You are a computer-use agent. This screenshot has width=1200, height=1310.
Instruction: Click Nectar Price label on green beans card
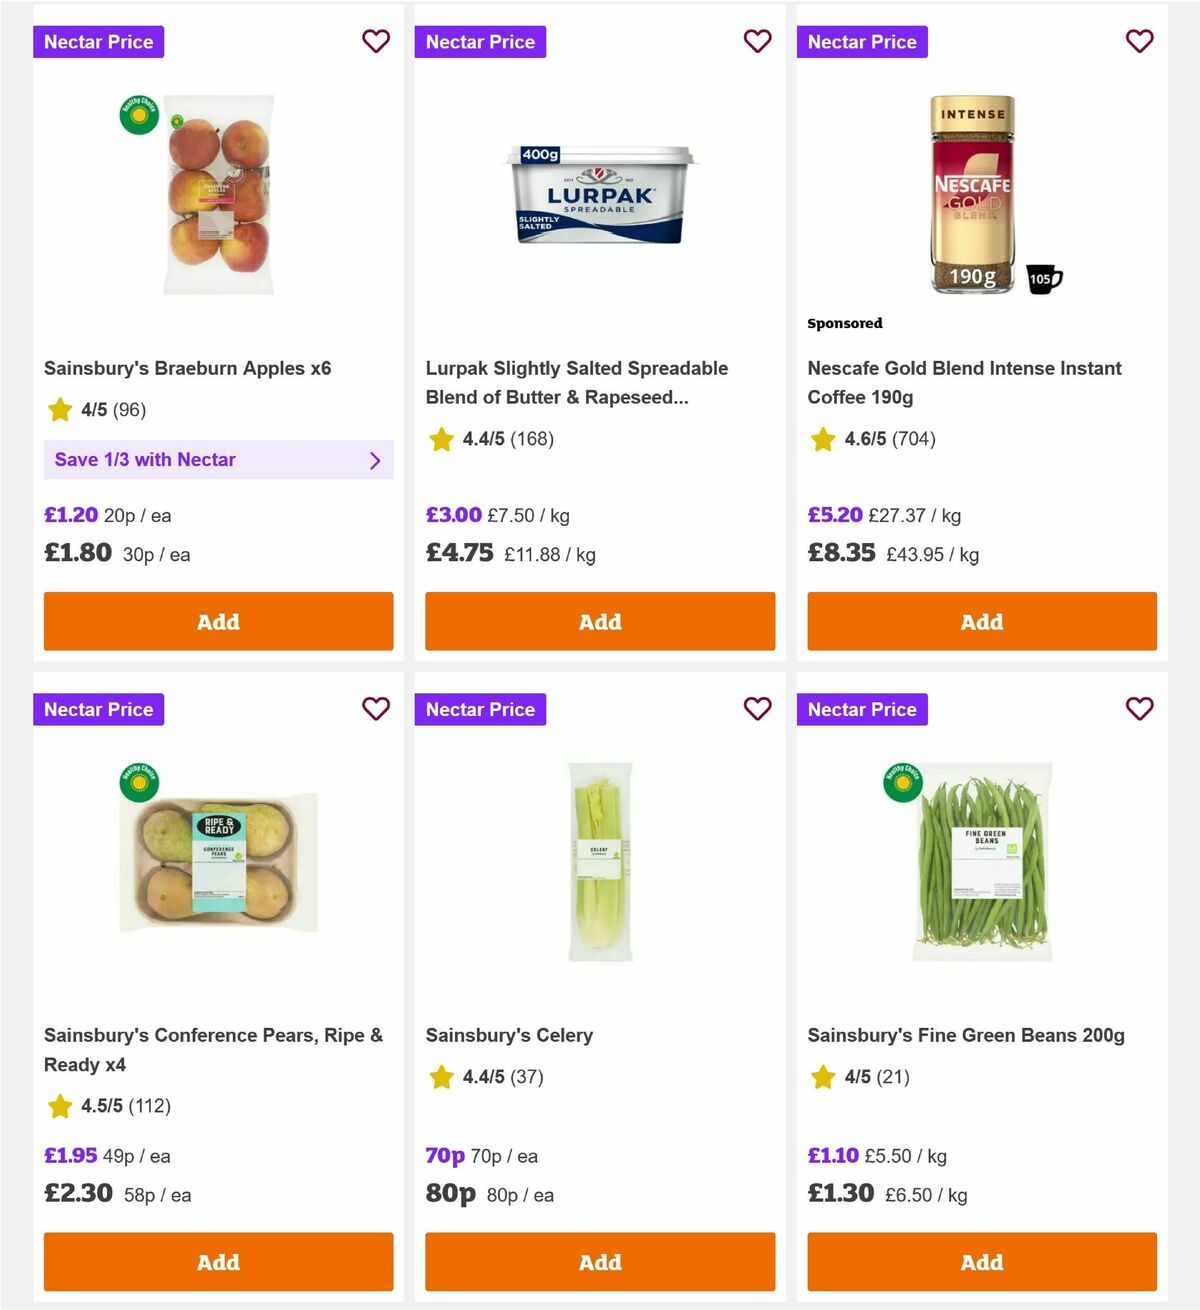tap(862, 709)
